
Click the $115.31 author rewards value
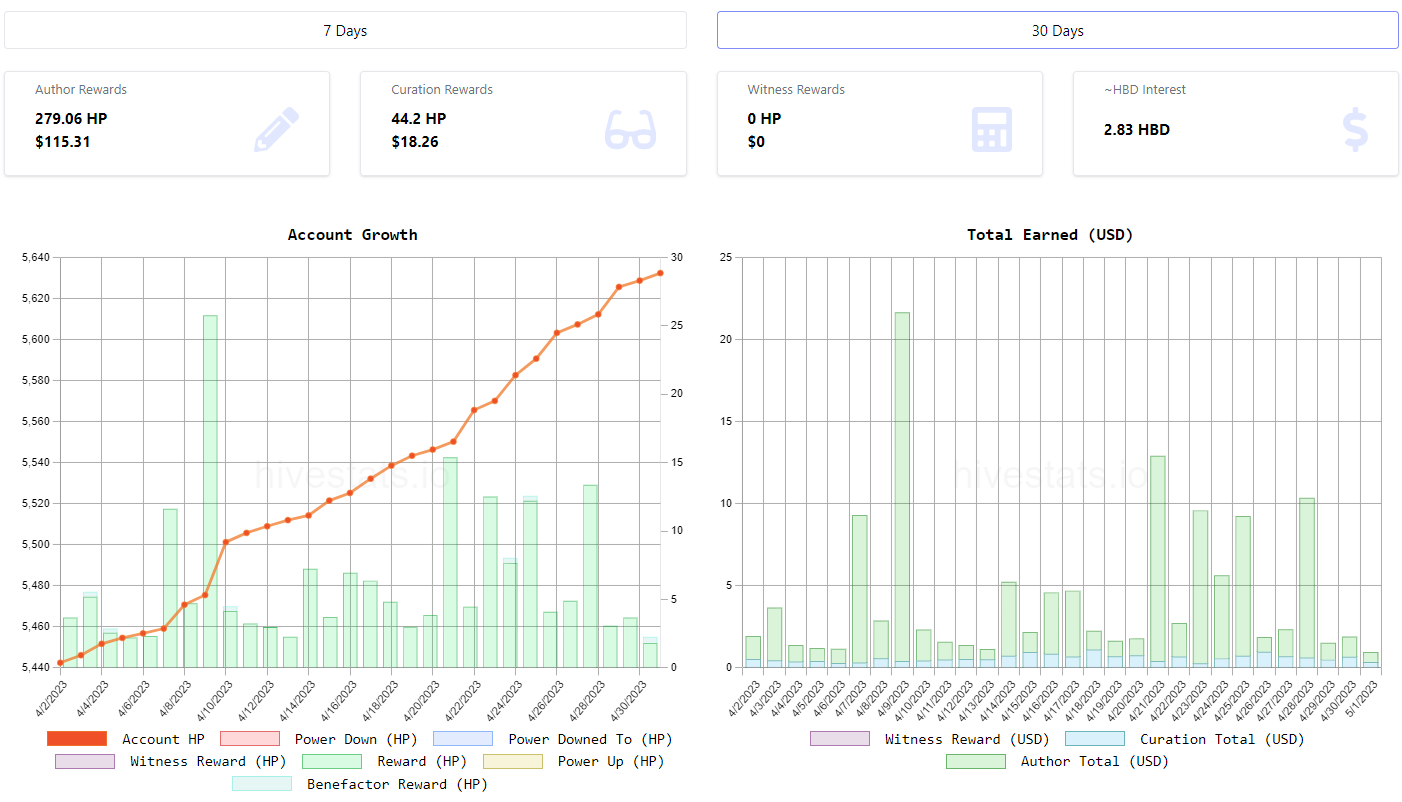[63, 142]
